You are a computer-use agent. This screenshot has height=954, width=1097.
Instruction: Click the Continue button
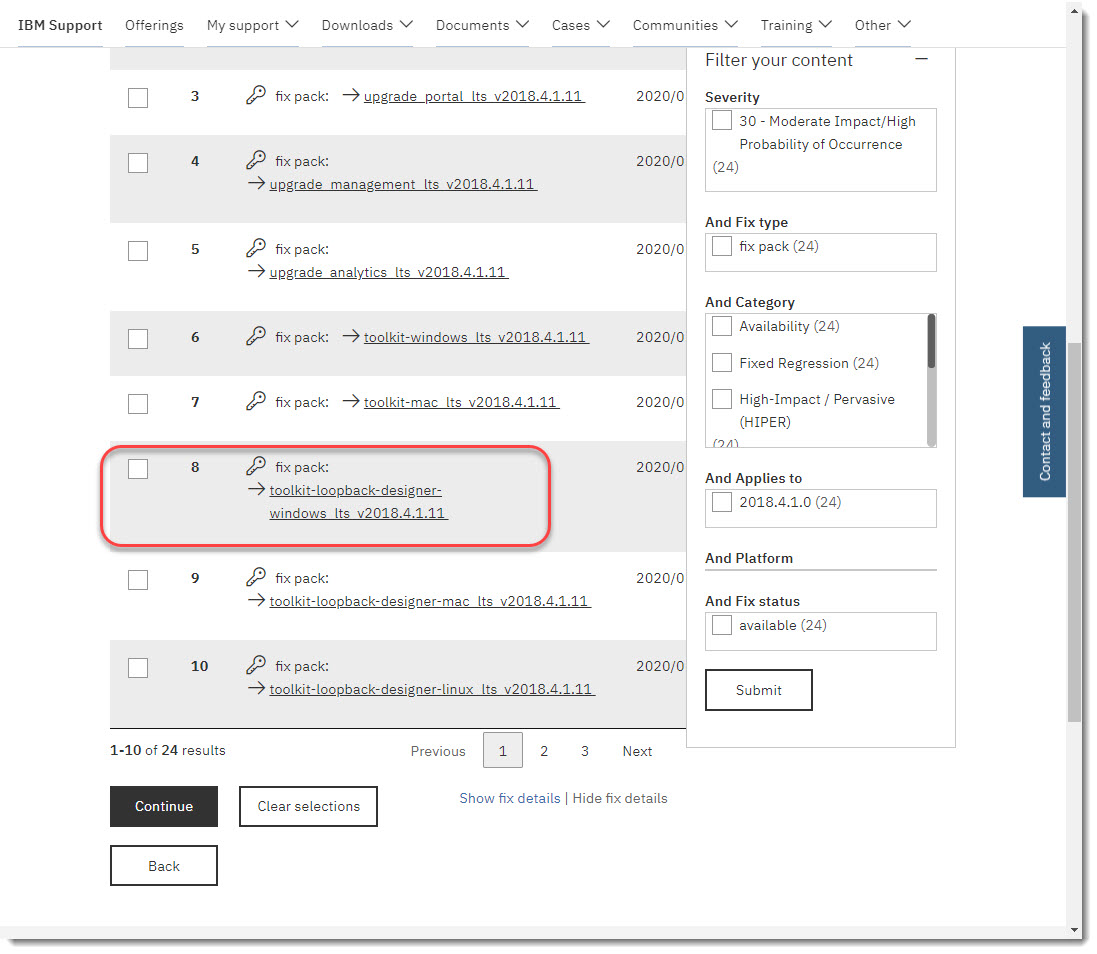pyautogui.click(x=163, y=806)
